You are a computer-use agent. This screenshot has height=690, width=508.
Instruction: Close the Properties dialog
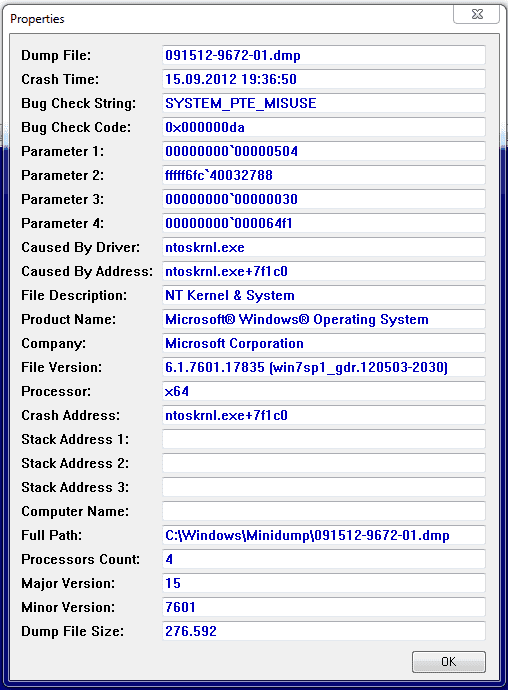[477, 15]
